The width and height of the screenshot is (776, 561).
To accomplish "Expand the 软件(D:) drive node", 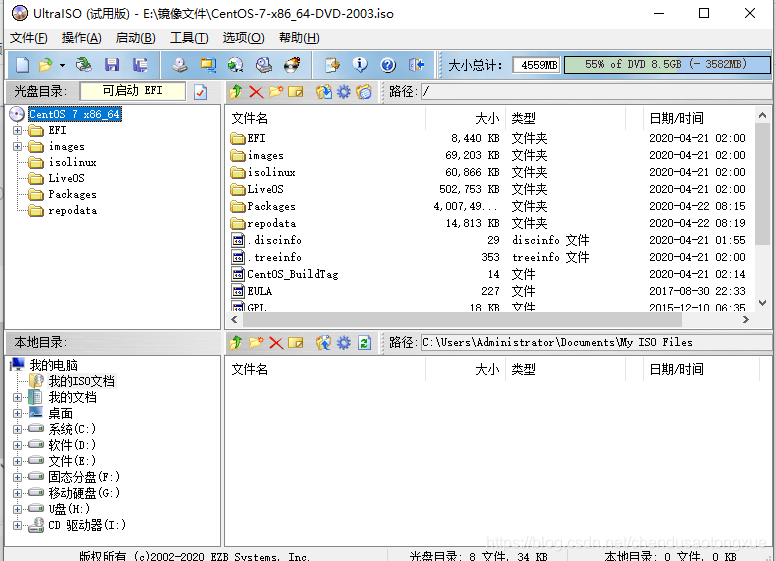I will [17, 445].
